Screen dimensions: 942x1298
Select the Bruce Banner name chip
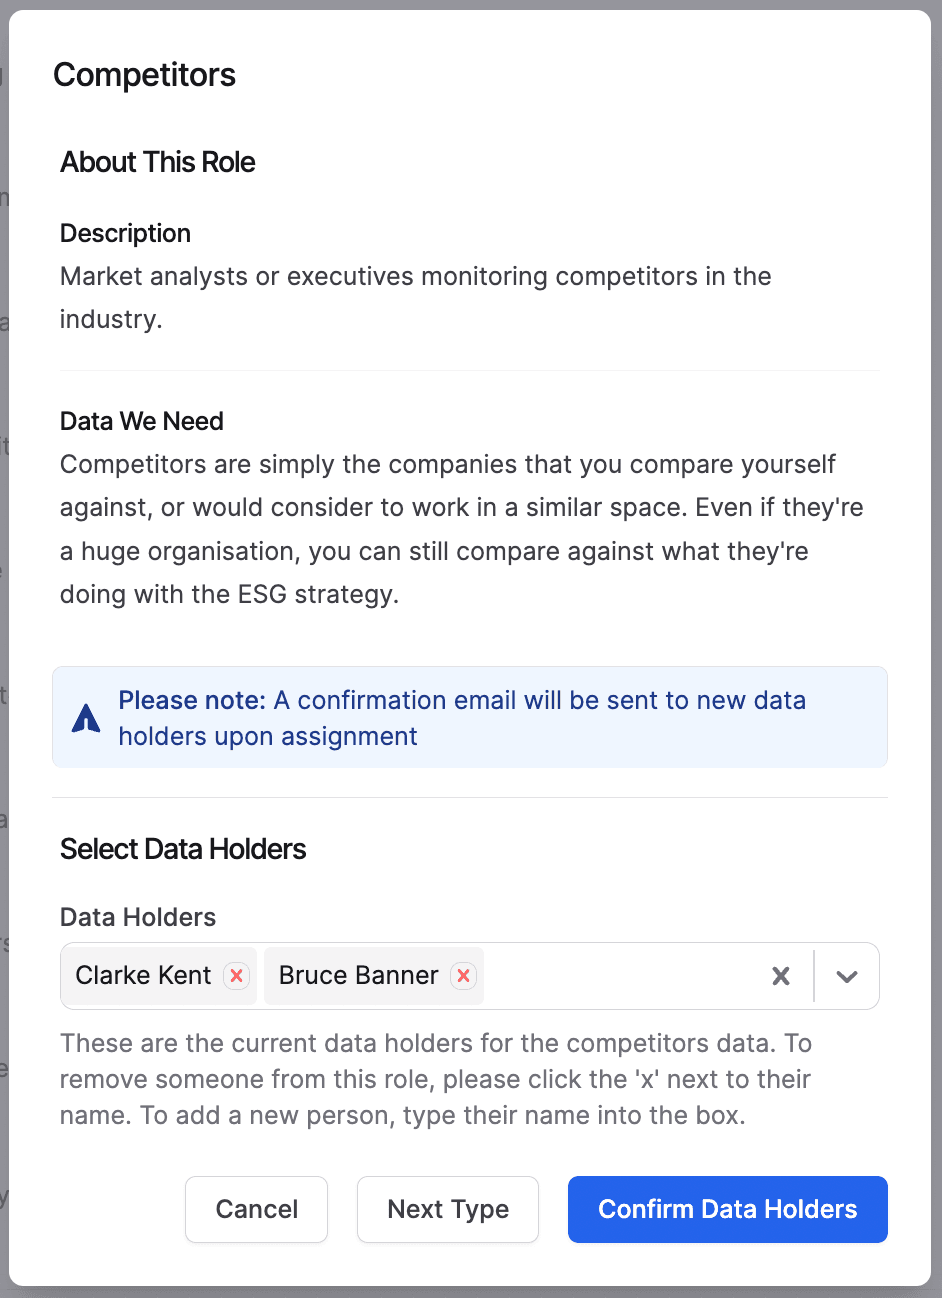[x=358, y=976]
